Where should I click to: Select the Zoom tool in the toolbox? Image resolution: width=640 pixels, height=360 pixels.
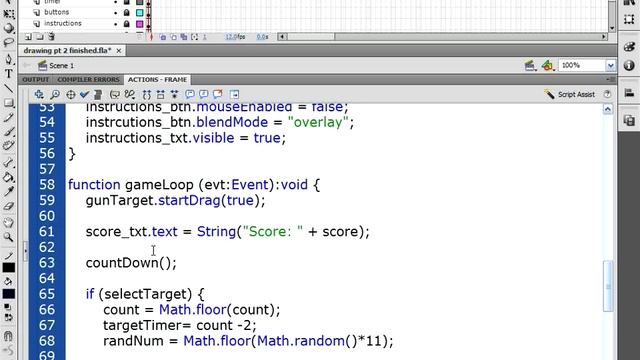[x=9, y=237]
